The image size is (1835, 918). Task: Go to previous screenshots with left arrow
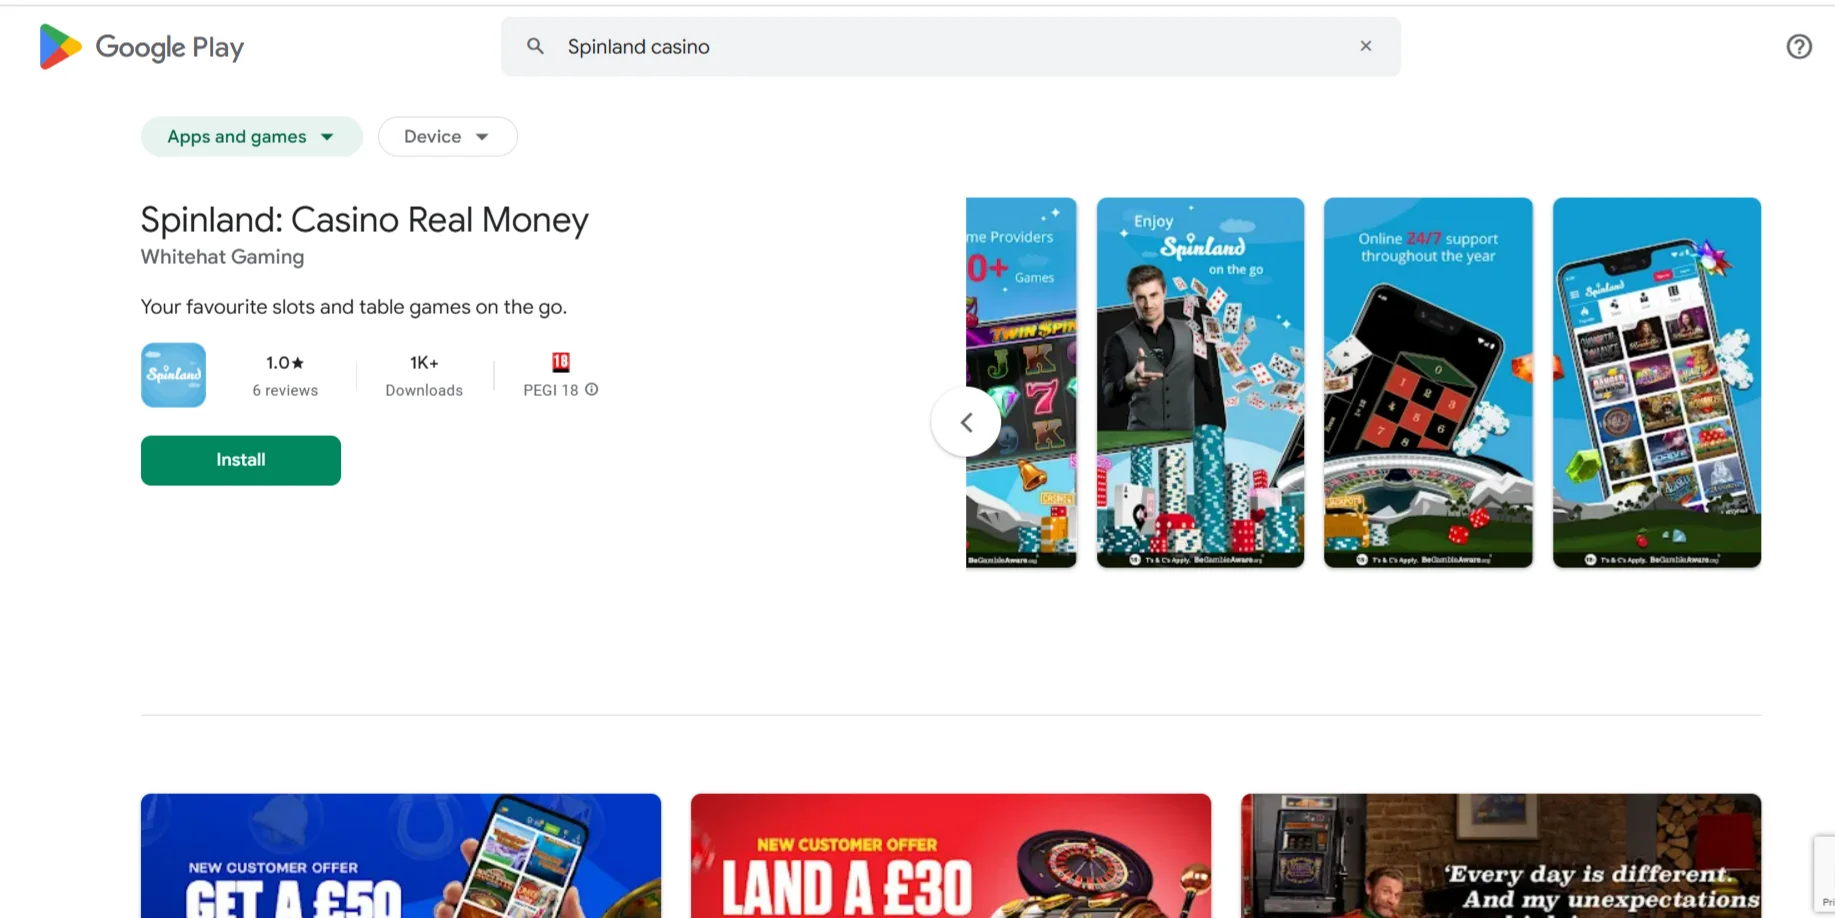(x=966, y=422)
